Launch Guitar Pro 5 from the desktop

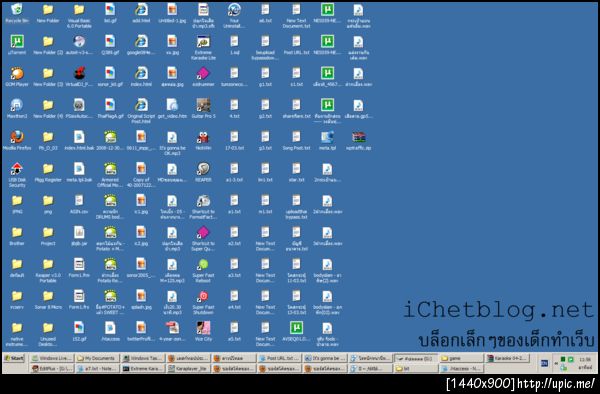pos(203,108)
